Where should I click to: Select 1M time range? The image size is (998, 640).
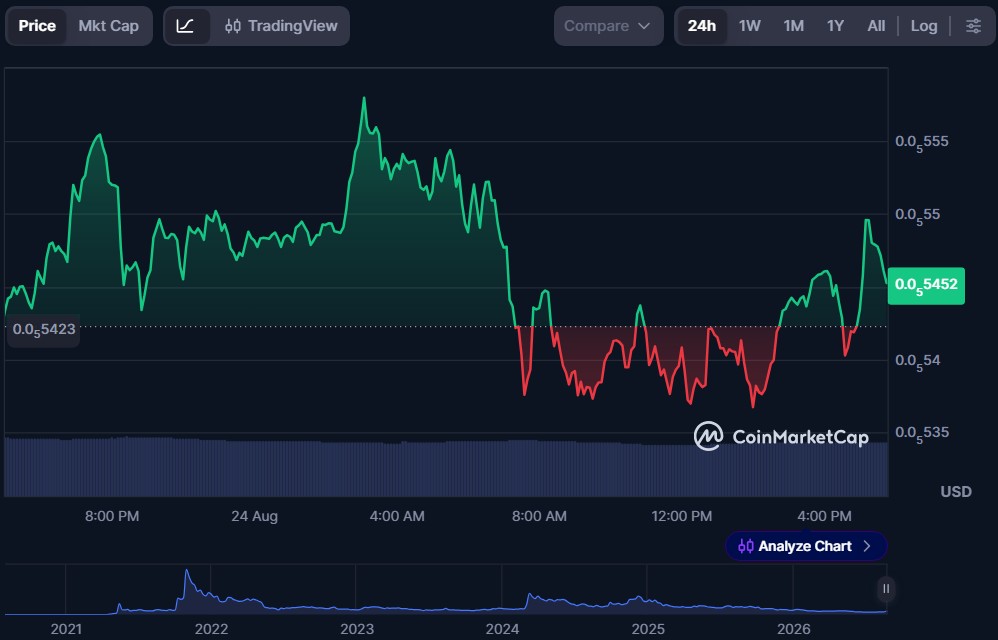pyautogui.click(x=793, y=26)
